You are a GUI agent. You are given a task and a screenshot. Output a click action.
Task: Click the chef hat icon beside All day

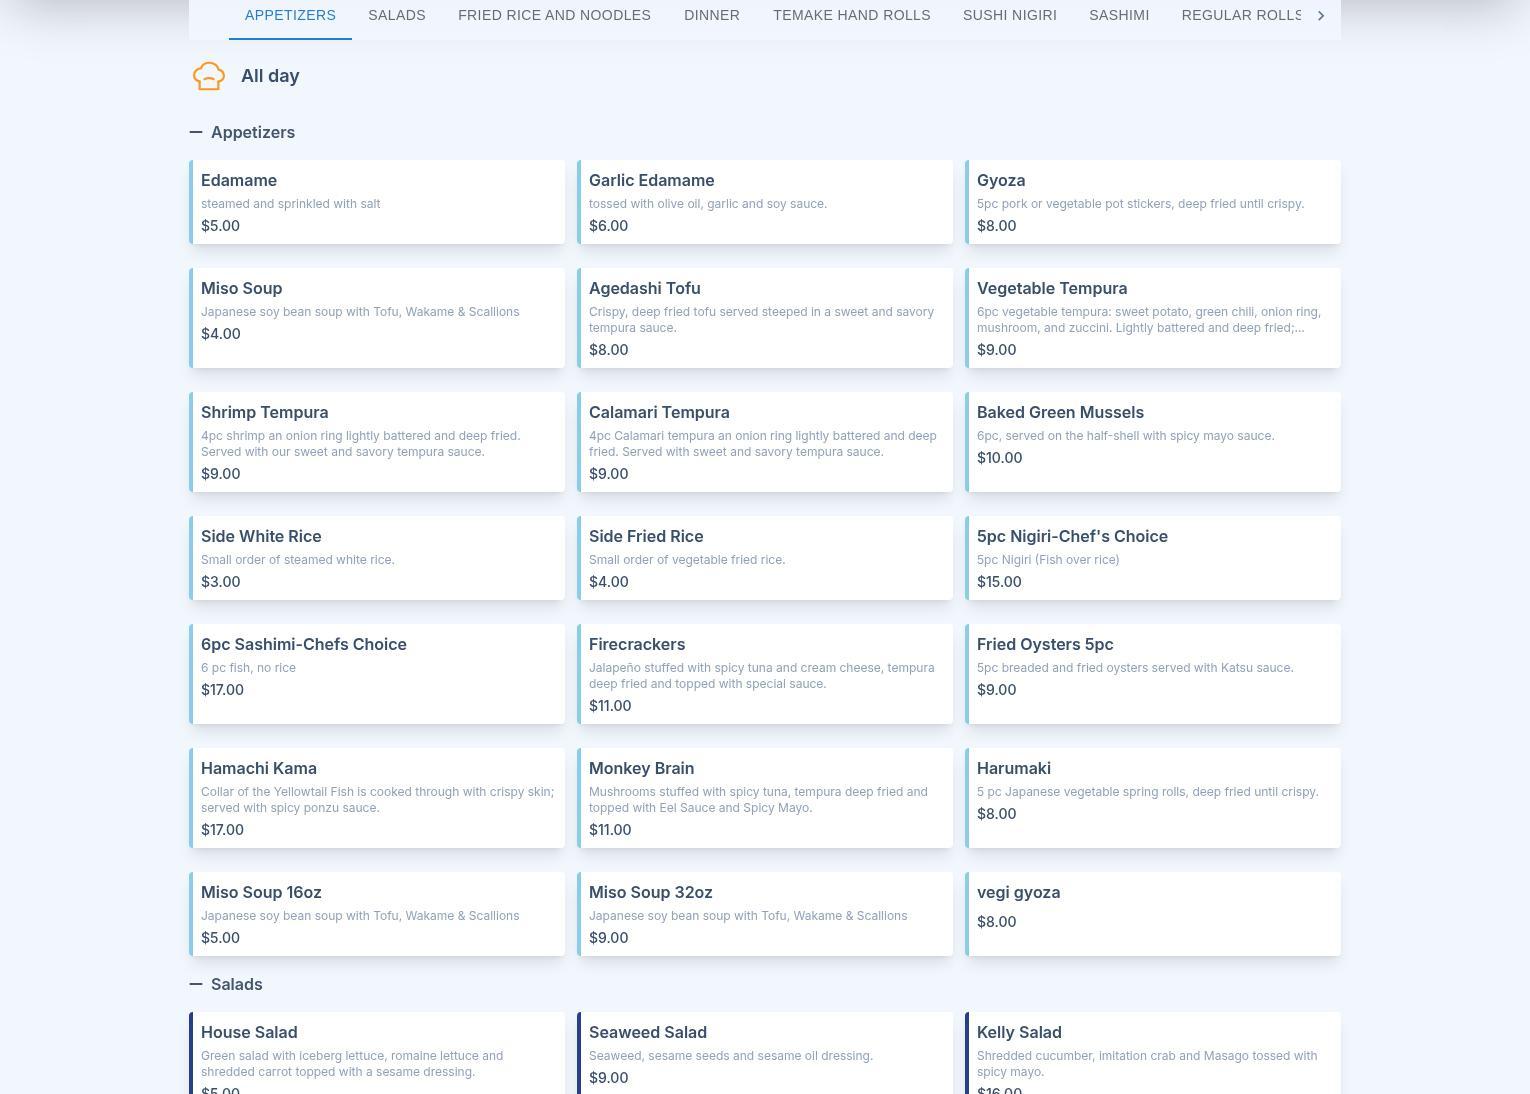point(209,76)
